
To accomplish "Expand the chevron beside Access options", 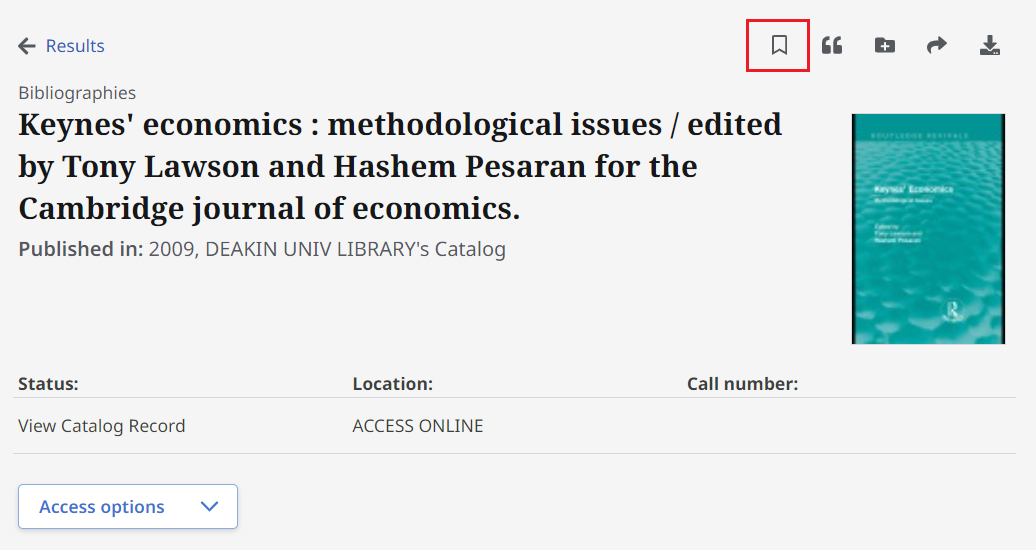I will 209,507.
